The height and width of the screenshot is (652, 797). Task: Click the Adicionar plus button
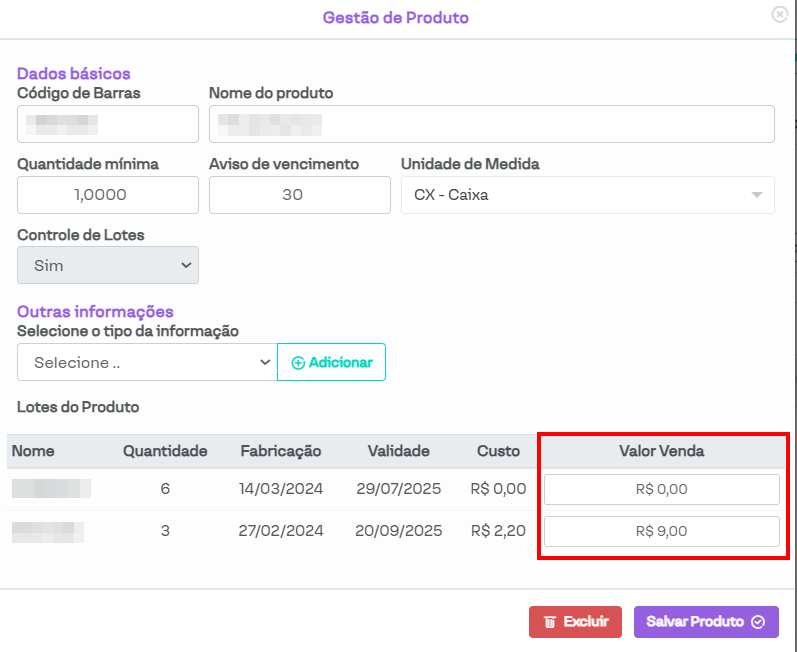pyautogui.click(x=331, y=363)
